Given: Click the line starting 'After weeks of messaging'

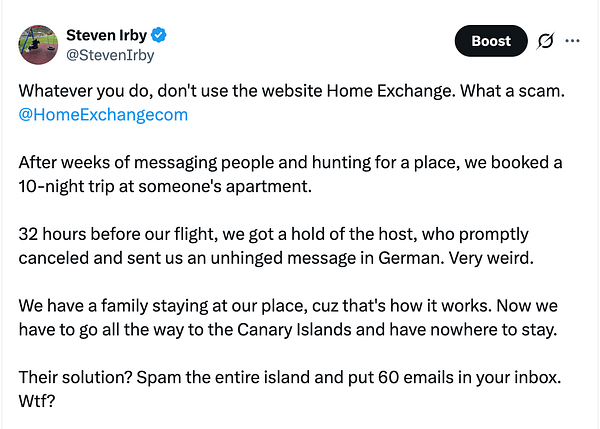Looking at the screenshot, I should click(x=290, y=163).
